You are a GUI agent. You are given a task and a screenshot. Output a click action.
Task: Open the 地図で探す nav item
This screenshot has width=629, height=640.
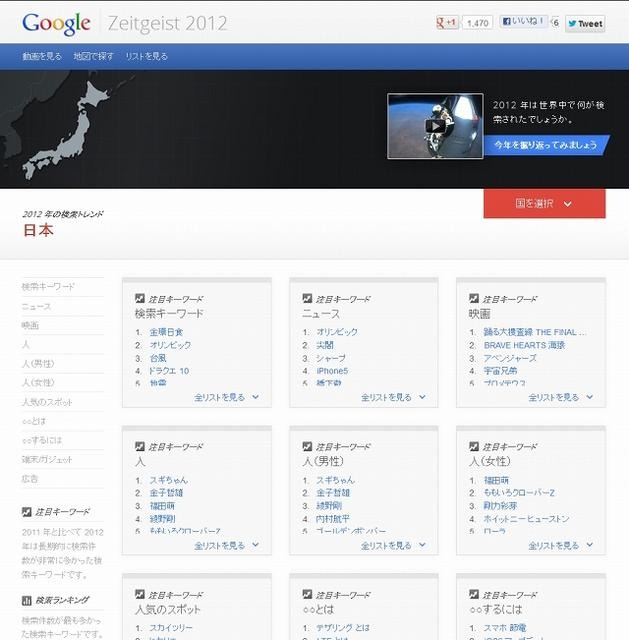tap(93, 56)
